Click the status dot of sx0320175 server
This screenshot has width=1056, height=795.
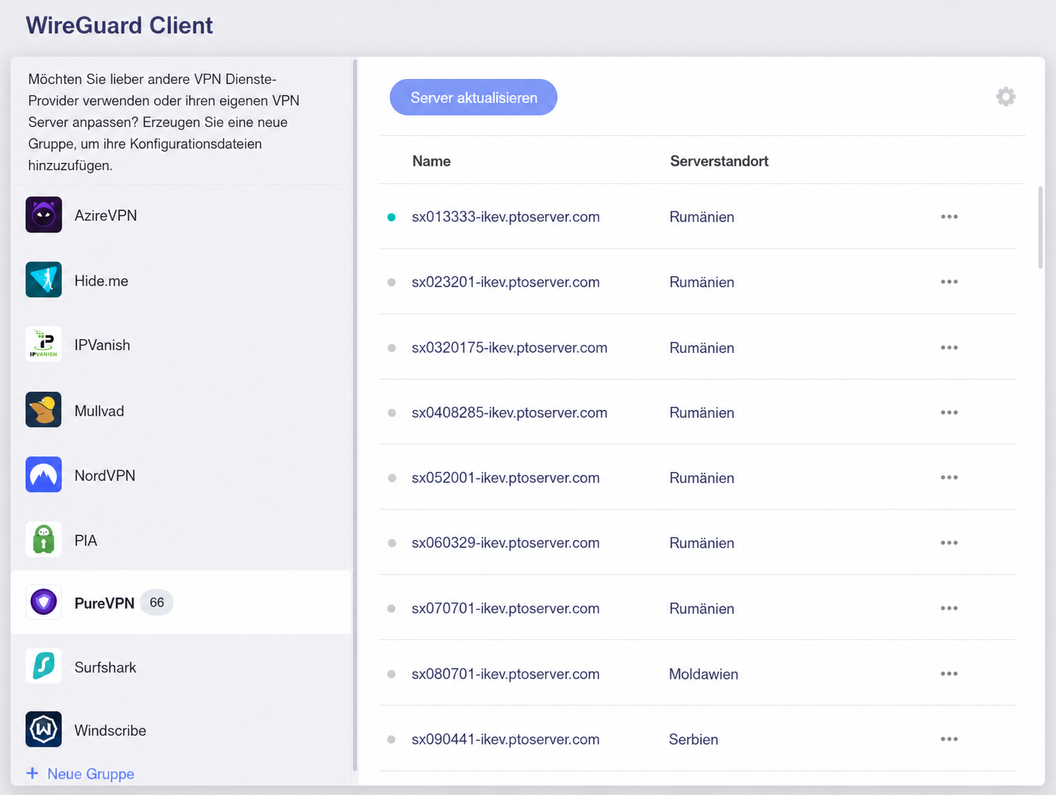click(391, 348)
